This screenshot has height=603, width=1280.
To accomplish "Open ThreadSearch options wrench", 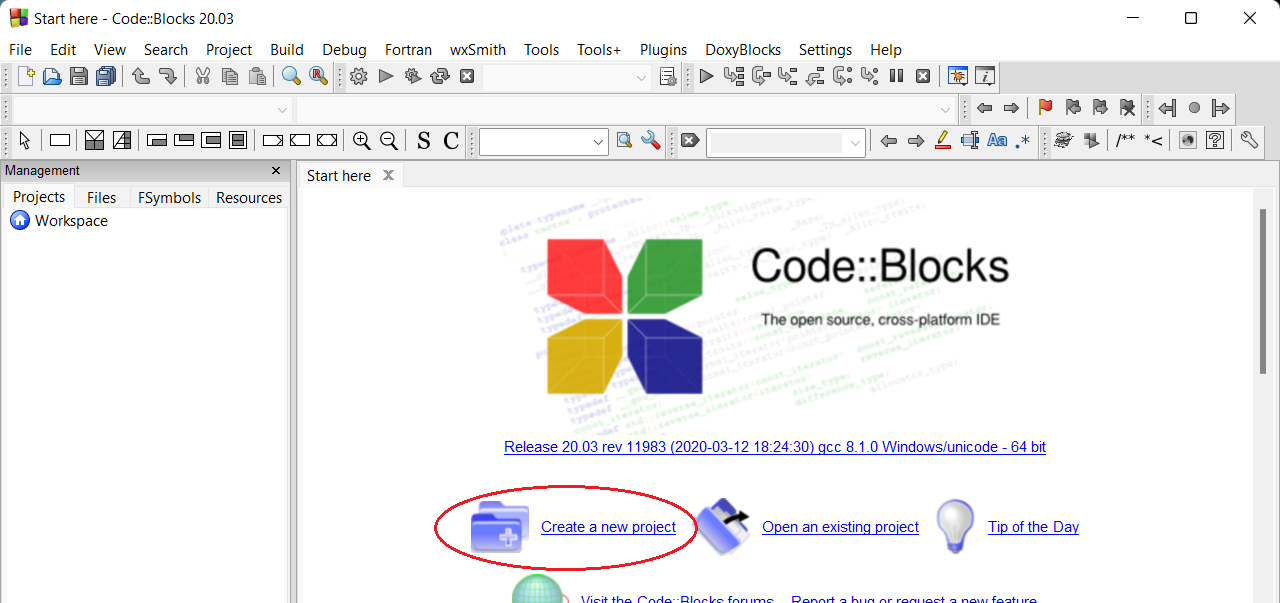I will pyautogui.click(x=651, y=141).
